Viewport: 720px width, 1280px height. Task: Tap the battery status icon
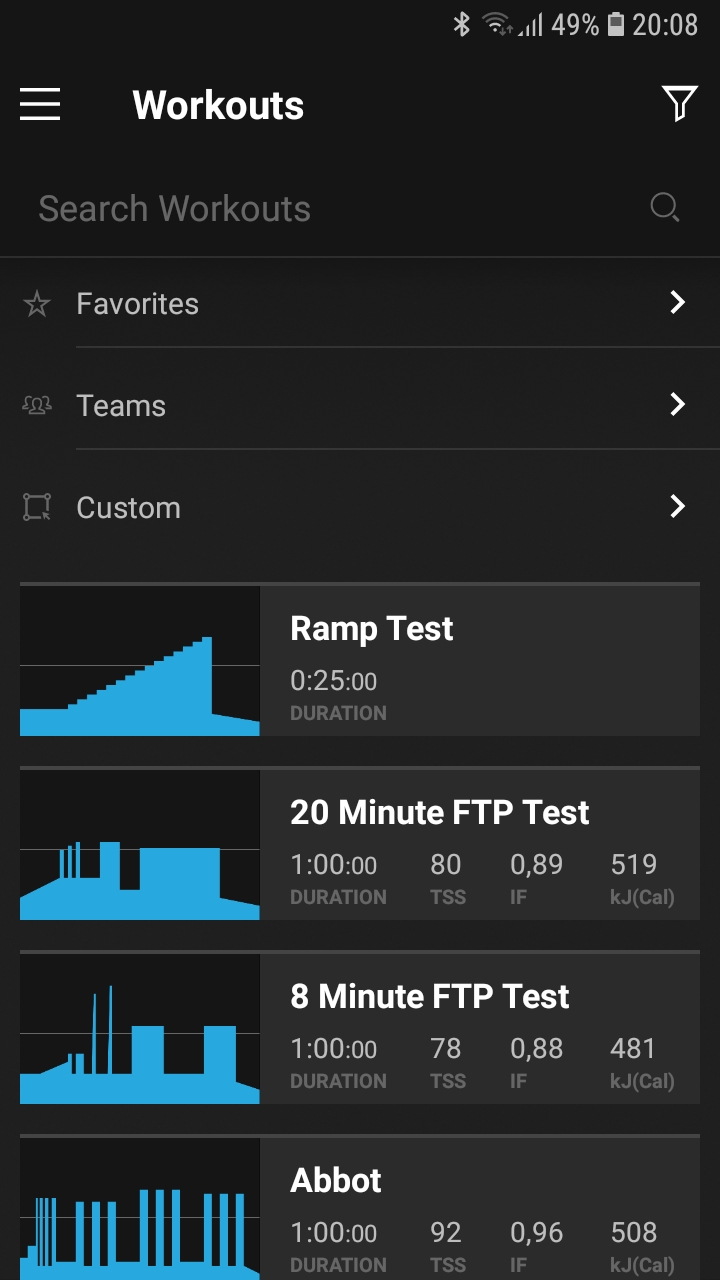[616, 24]
